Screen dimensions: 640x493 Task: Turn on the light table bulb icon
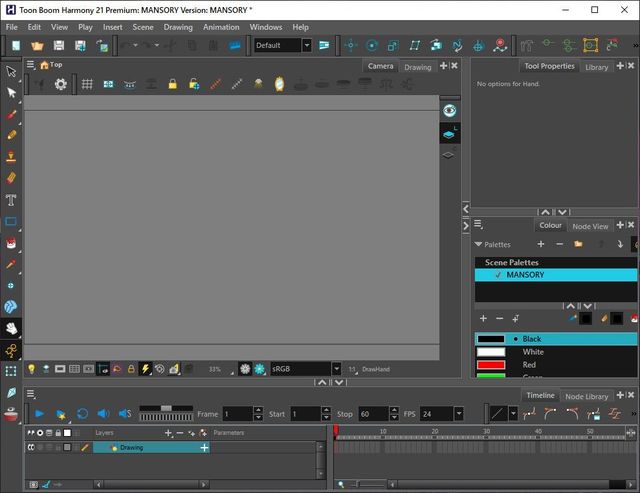click(31, 369)
